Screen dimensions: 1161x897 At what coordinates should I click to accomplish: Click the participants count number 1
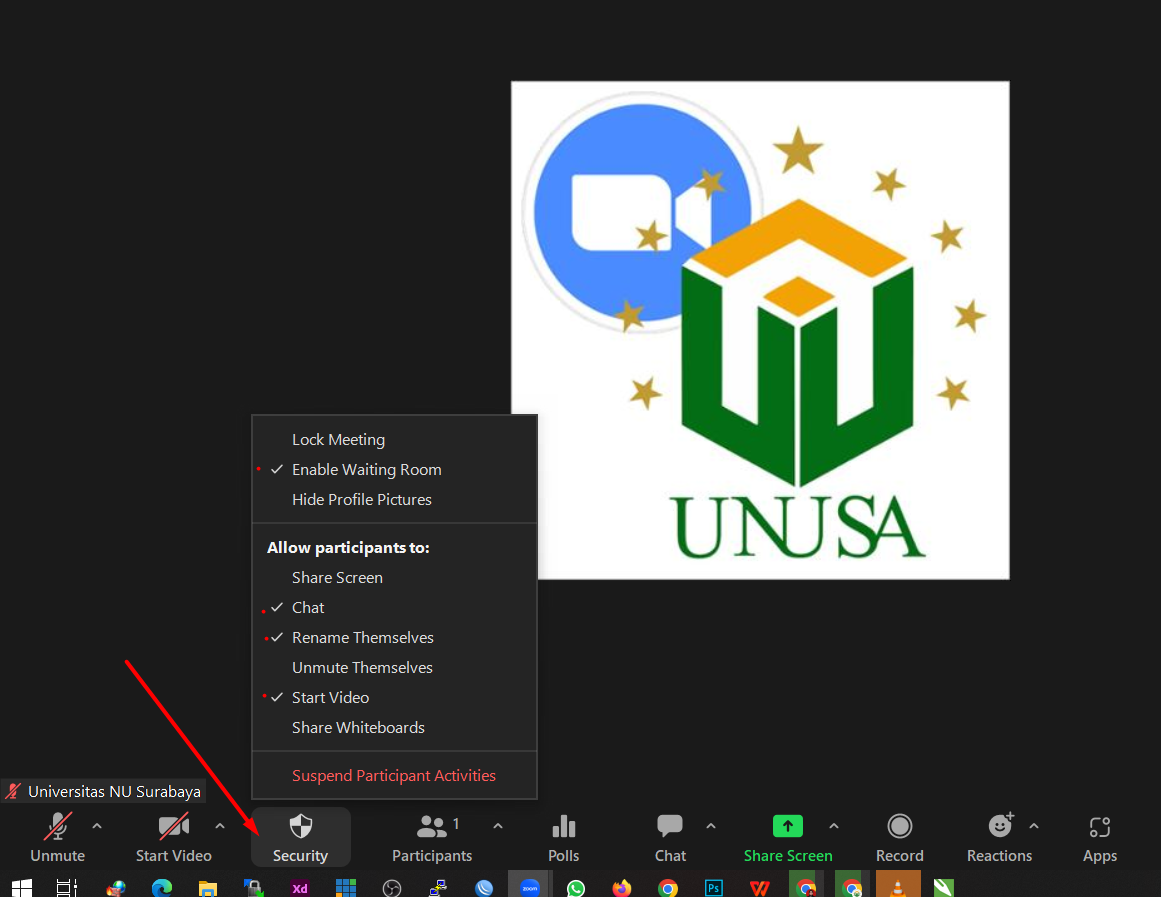[x=456, y=824]
